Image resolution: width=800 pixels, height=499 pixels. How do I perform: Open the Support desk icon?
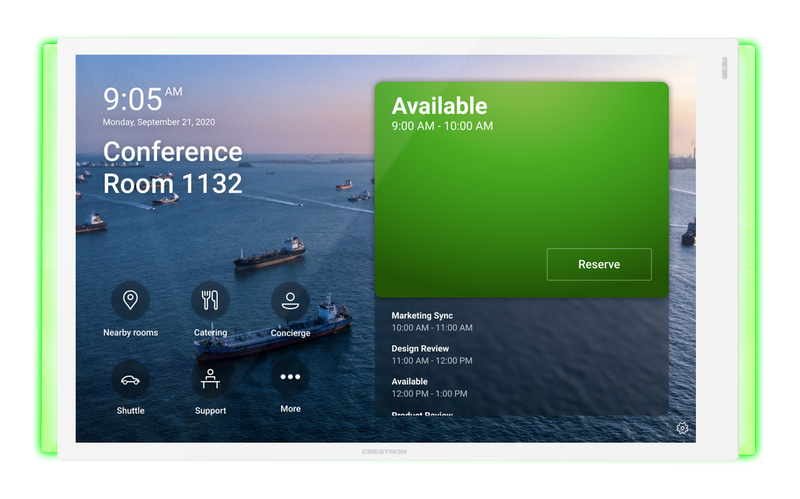pos(210,379)
